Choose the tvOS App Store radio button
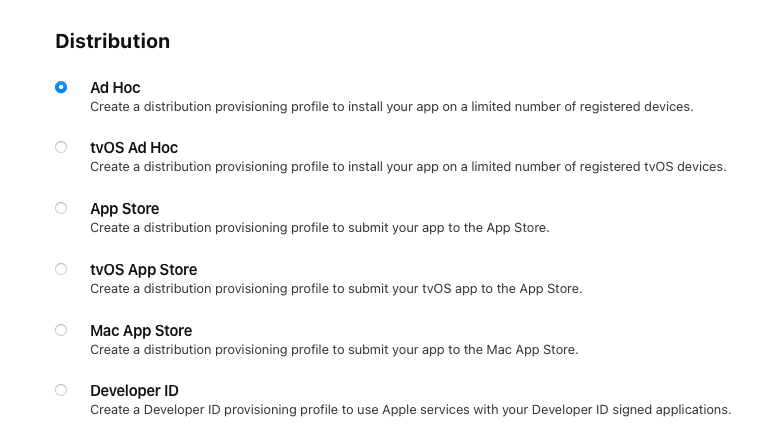Image resolution: width=767 pixels, height=434 pixels. pyautogui.click(x=61, y=269)
